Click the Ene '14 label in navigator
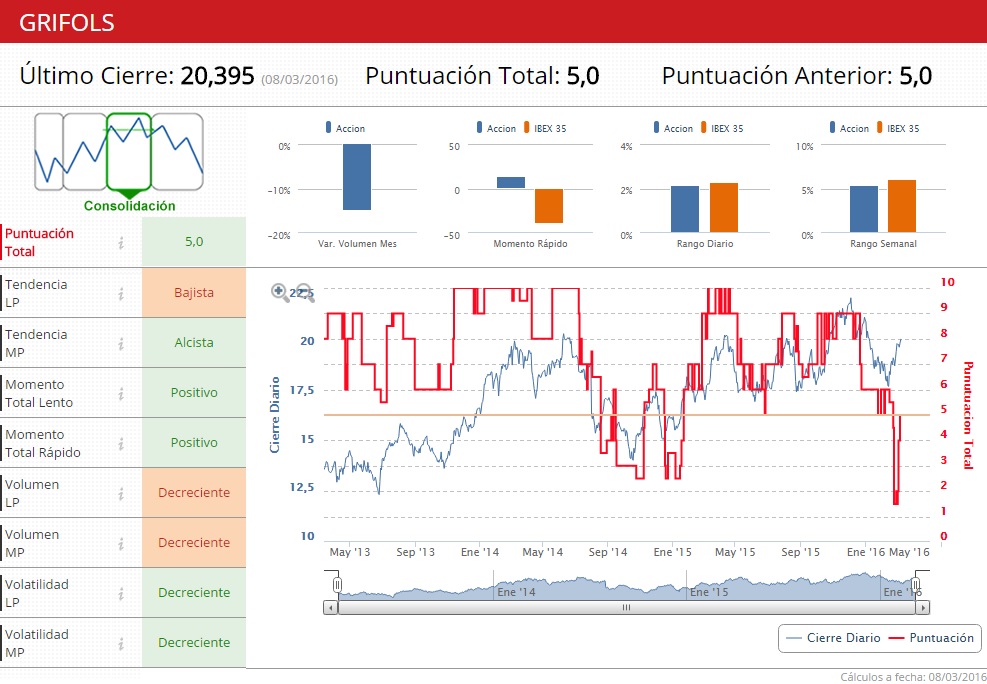 click(517, 592)
